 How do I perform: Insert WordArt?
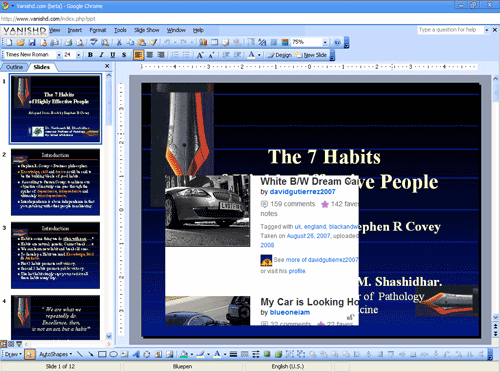pos(136,354)
